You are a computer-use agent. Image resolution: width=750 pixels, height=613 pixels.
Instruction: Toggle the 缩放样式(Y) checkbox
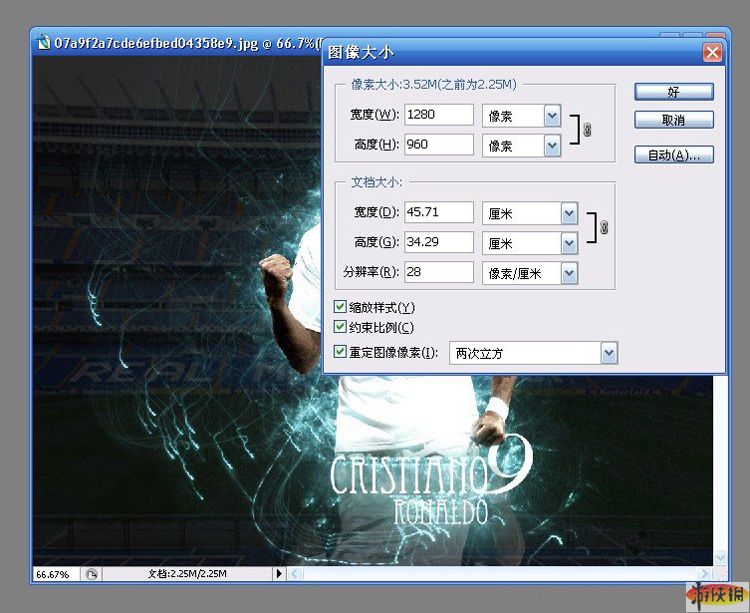pyautogui.click(x=340, y=306)
